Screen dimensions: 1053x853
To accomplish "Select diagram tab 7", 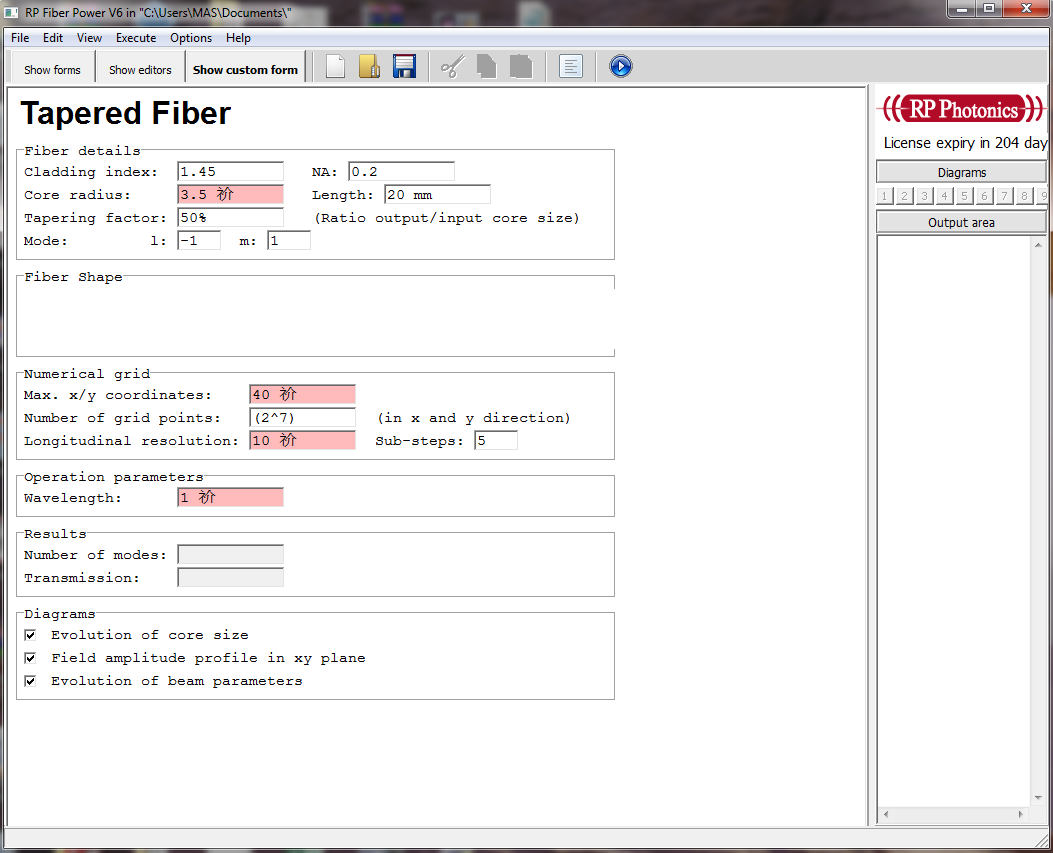I will tap(1004, 196).
